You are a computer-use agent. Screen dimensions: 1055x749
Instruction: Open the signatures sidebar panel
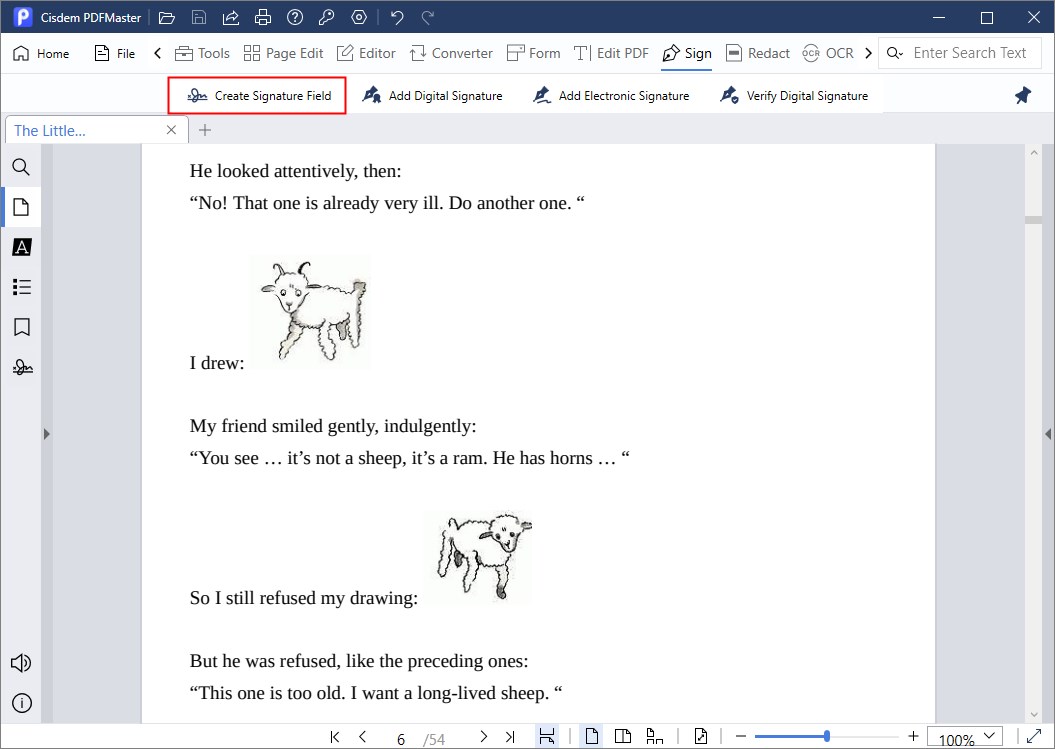(22, 367)
